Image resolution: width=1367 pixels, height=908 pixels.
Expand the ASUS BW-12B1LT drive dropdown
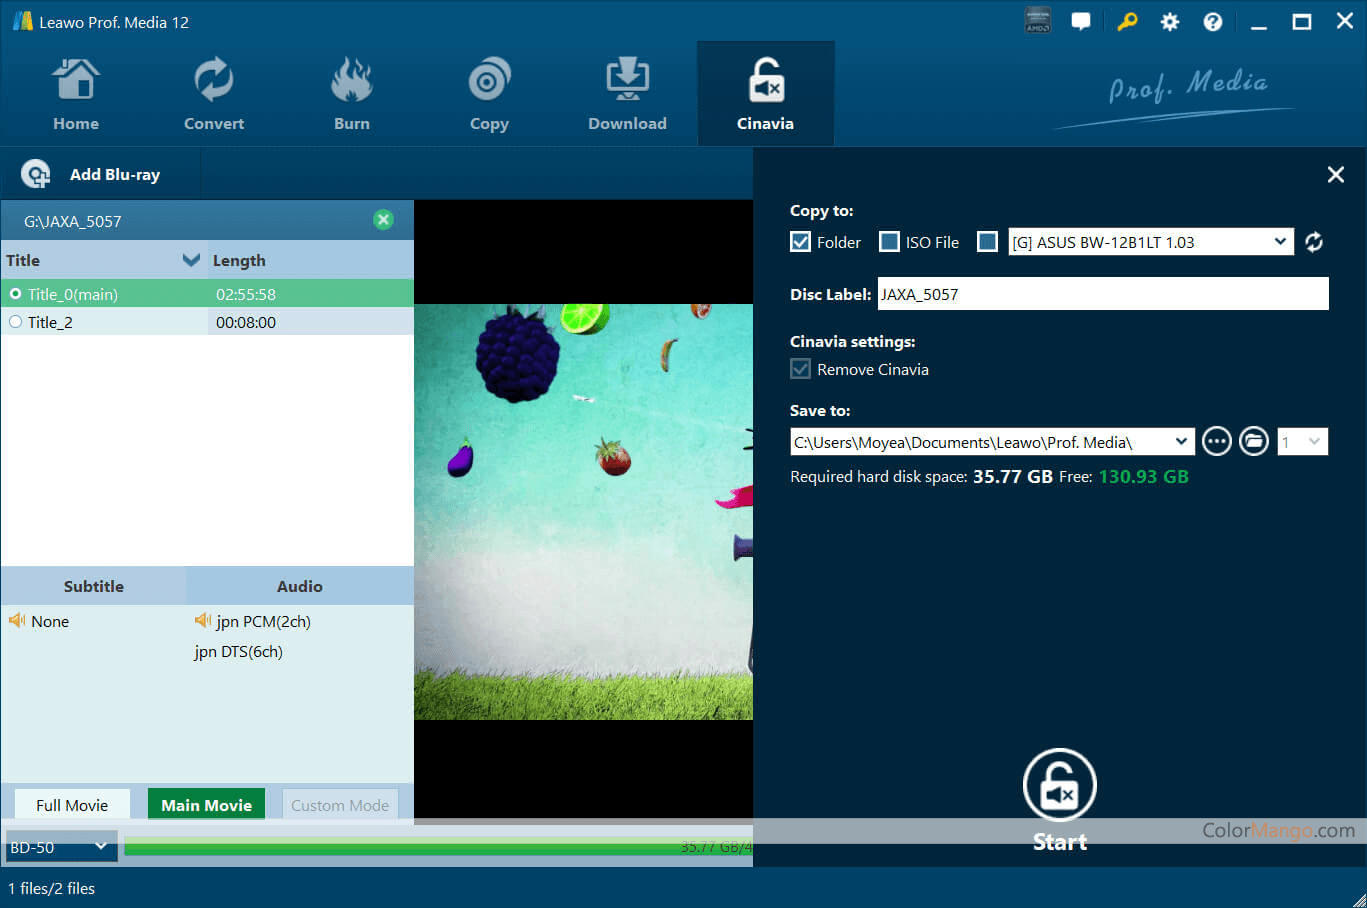tap(1280, 242)
